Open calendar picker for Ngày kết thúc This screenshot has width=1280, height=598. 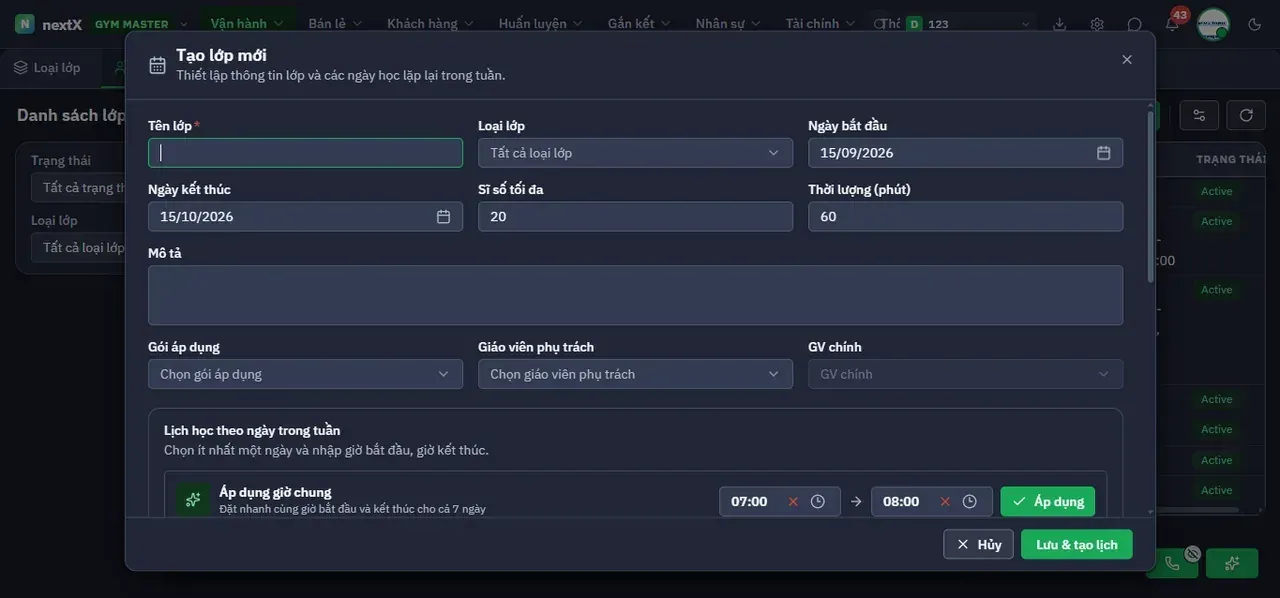point(444,217)
